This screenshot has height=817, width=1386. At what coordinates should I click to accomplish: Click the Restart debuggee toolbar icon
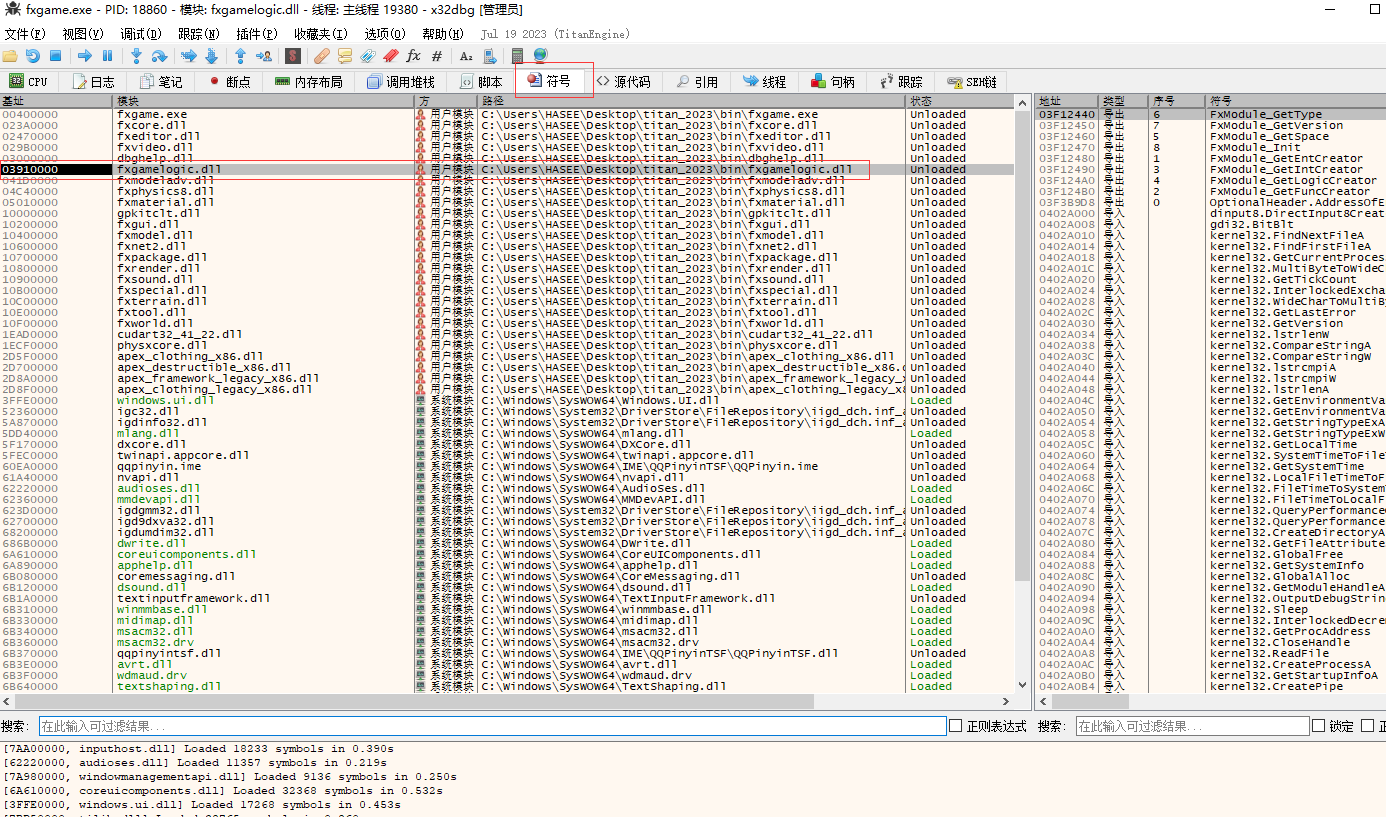pyautogui.click(x=33, y=56)
